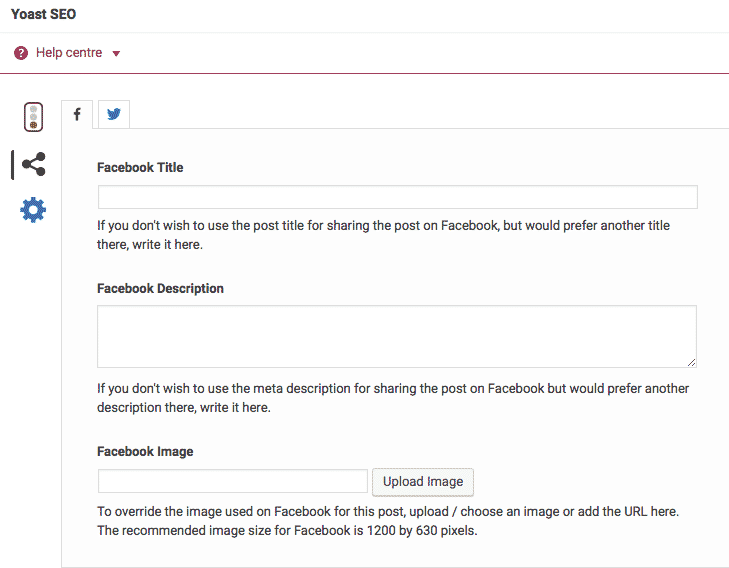This screenshot has height=568, width=729.
Task: Focus the Facebook Description text area
Action: point(397,337)
